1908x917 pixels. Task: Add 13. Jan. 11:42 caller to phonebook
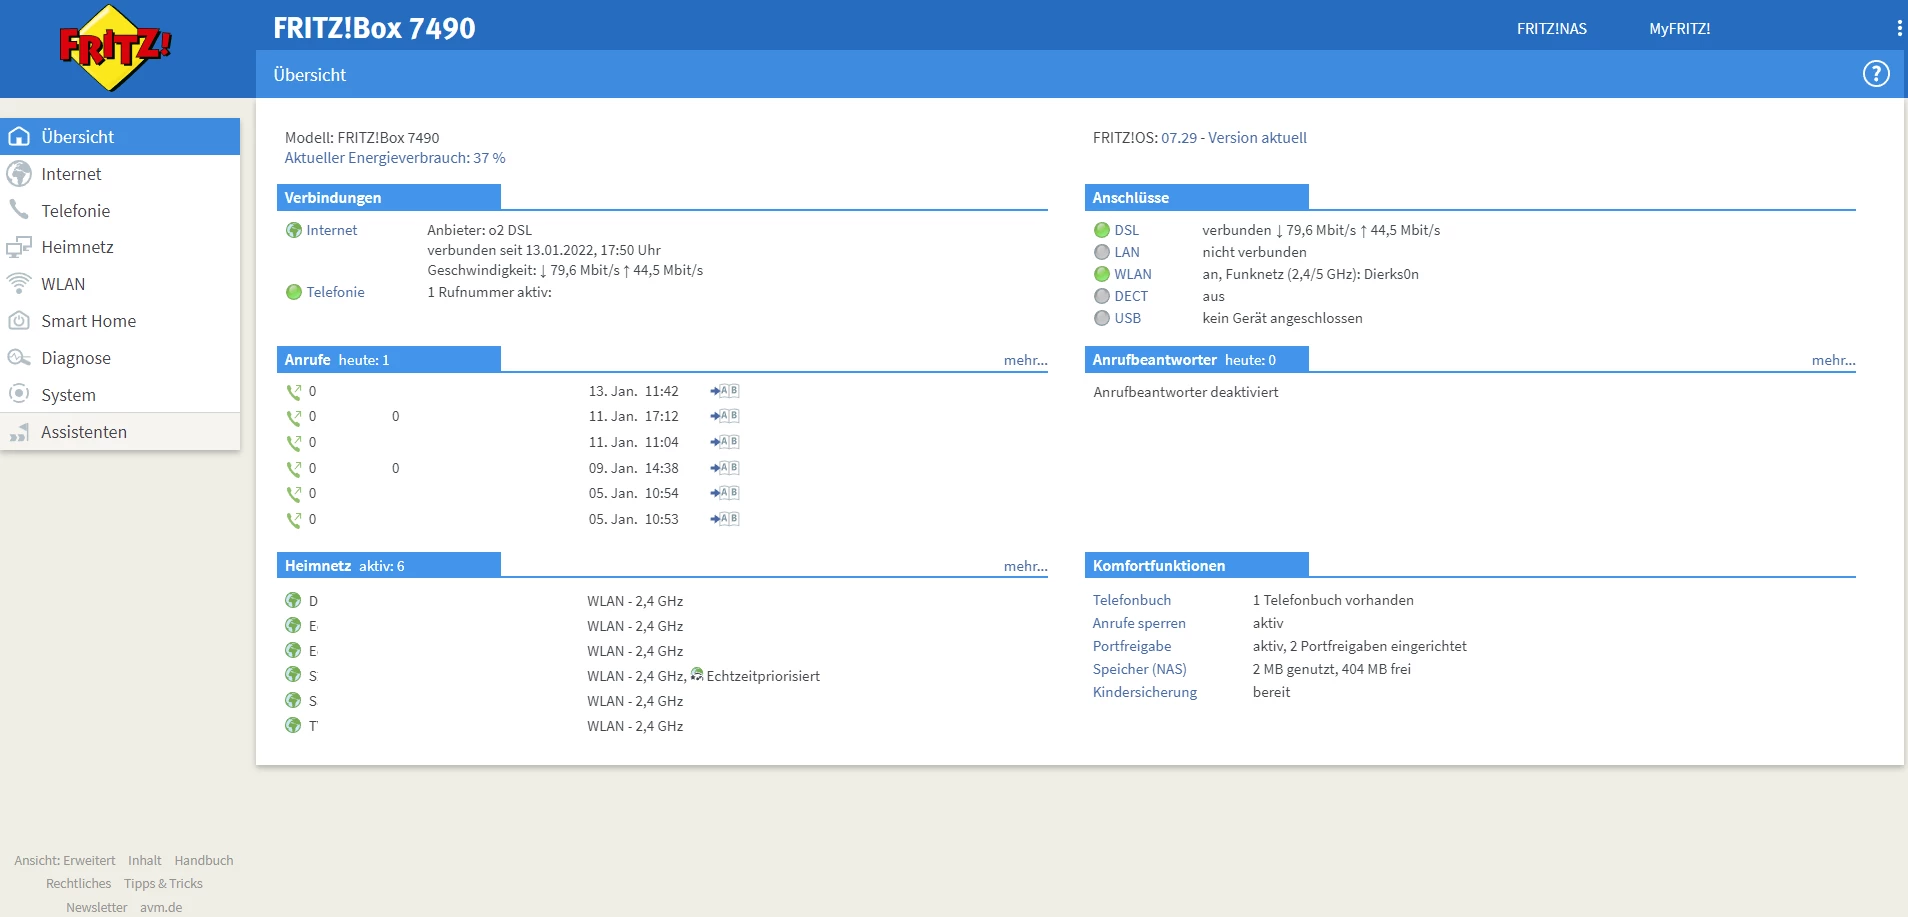pos(725,391)
